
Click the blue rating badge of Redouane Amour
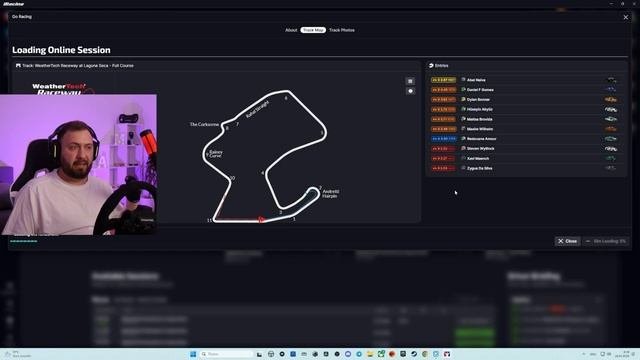[x=443, y=139]
